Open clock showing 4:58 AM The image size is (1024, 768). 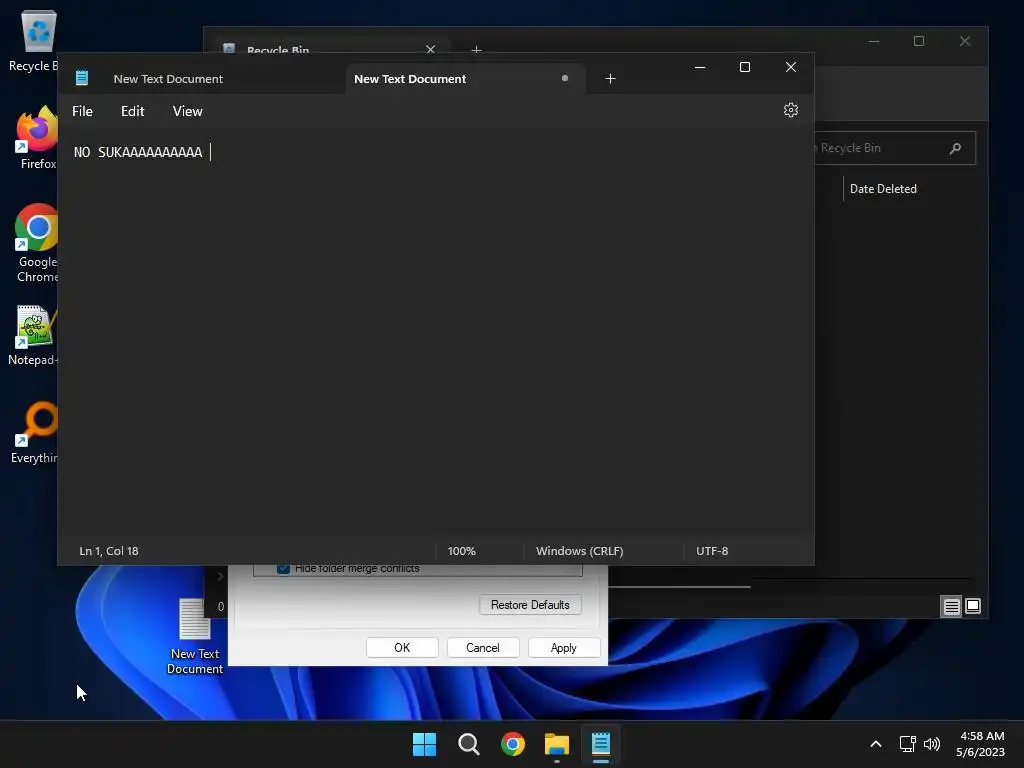980,744
